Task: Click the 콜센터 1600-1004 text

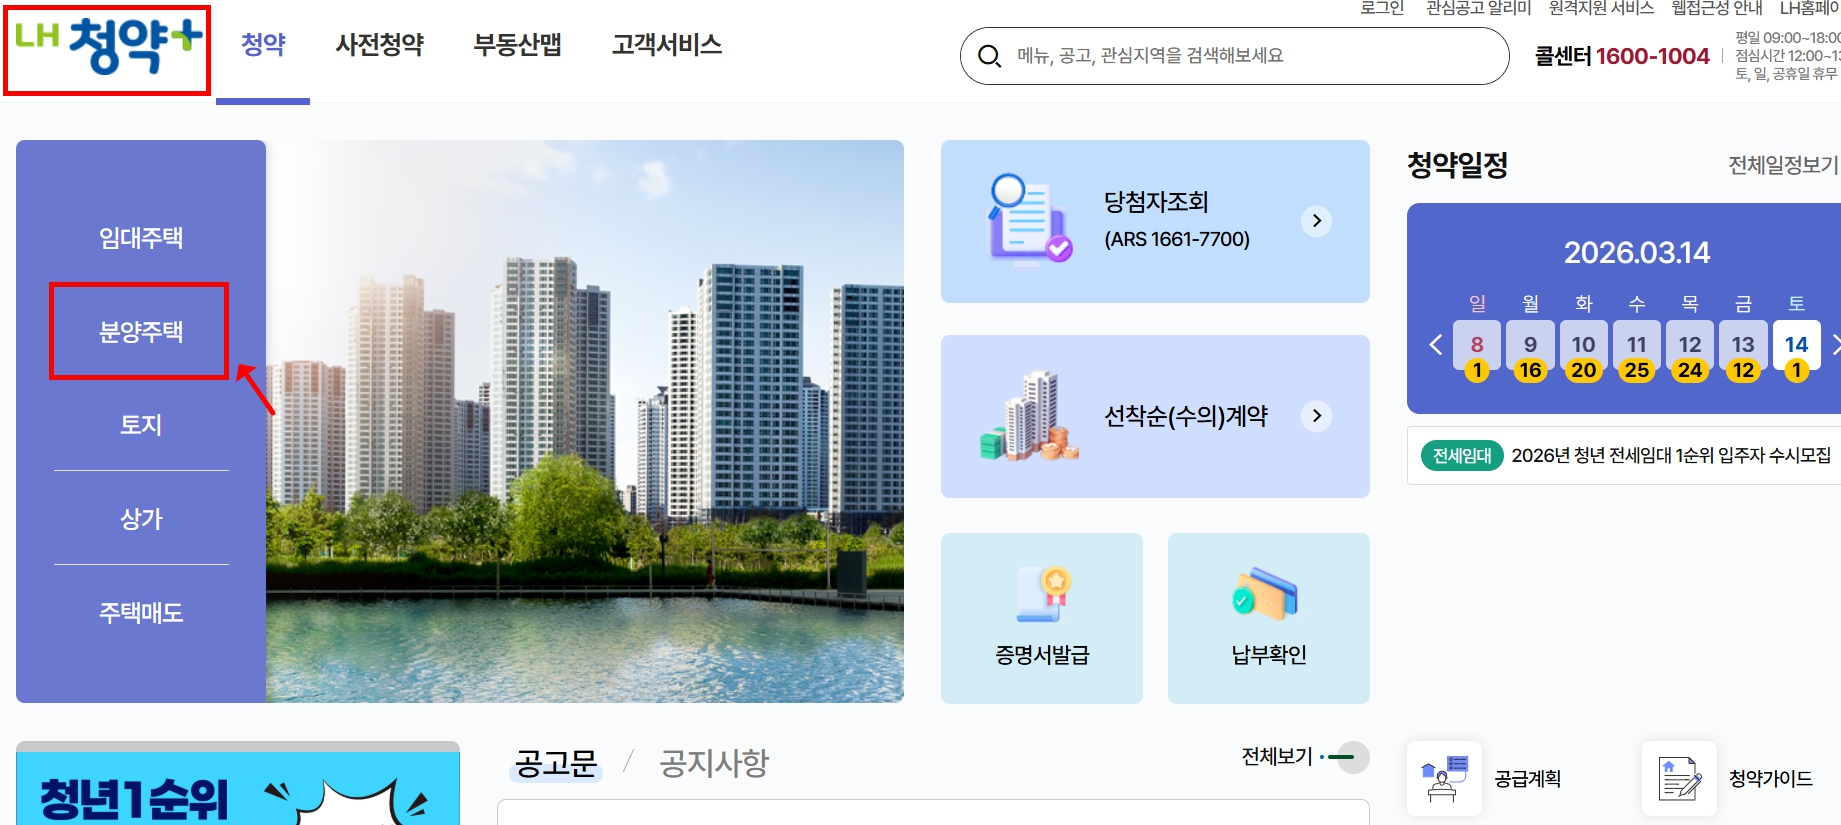Action: point(1622,56)
